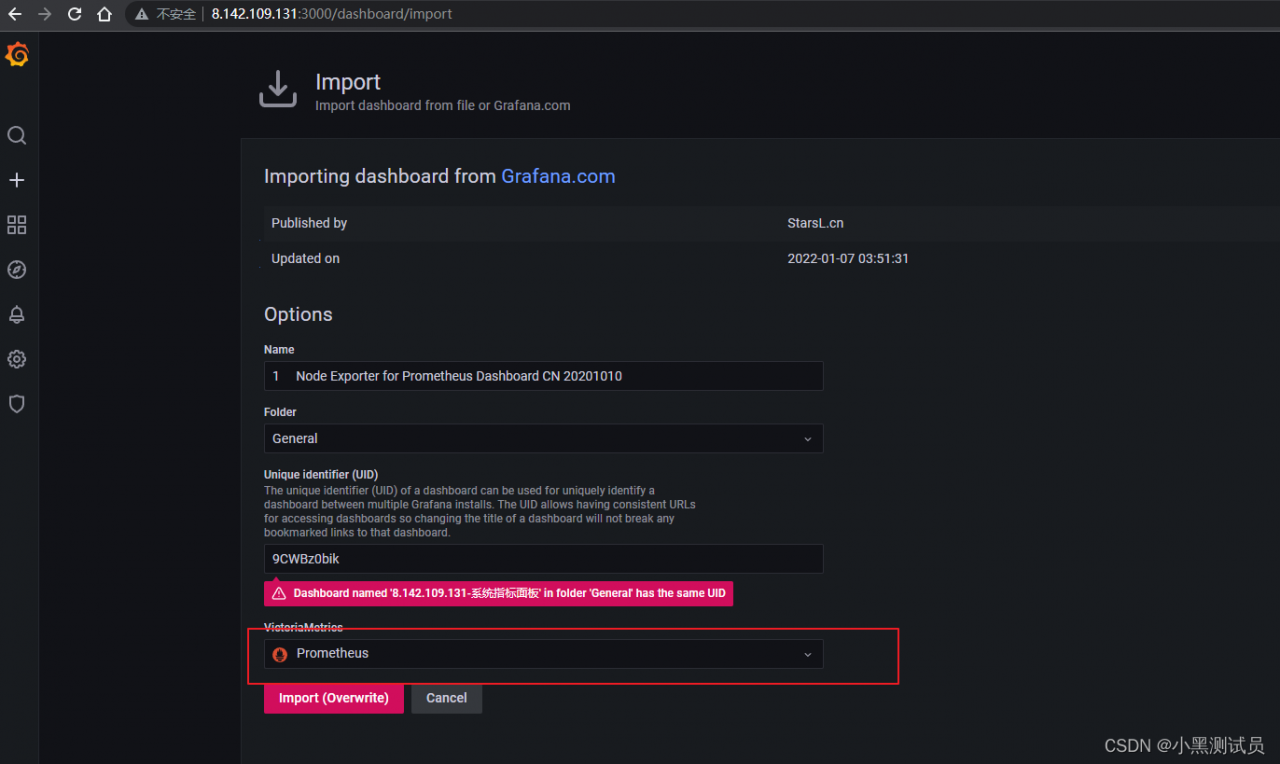Click the 'Published by' label

[x=309, y=223]
